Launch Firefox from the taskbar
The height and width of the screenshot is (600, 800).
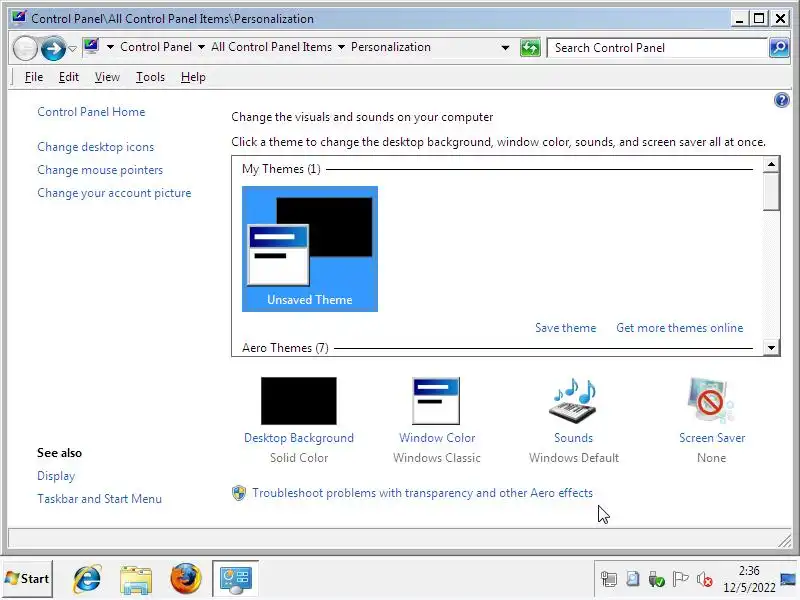point(185,579)
